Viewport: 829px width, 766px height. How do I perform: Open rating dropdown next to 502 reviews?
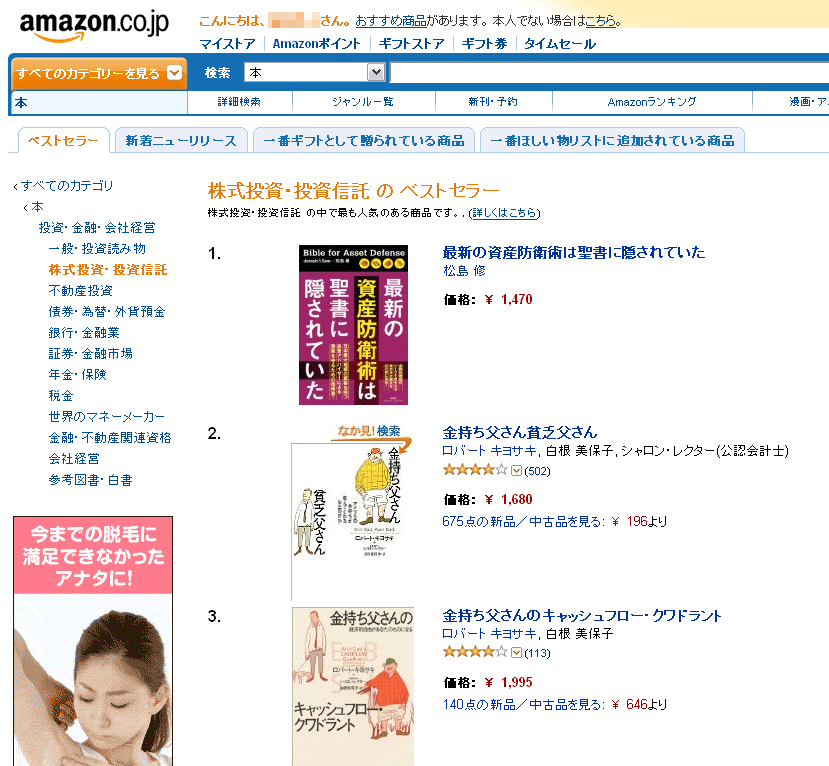click(x=517, y=470)
